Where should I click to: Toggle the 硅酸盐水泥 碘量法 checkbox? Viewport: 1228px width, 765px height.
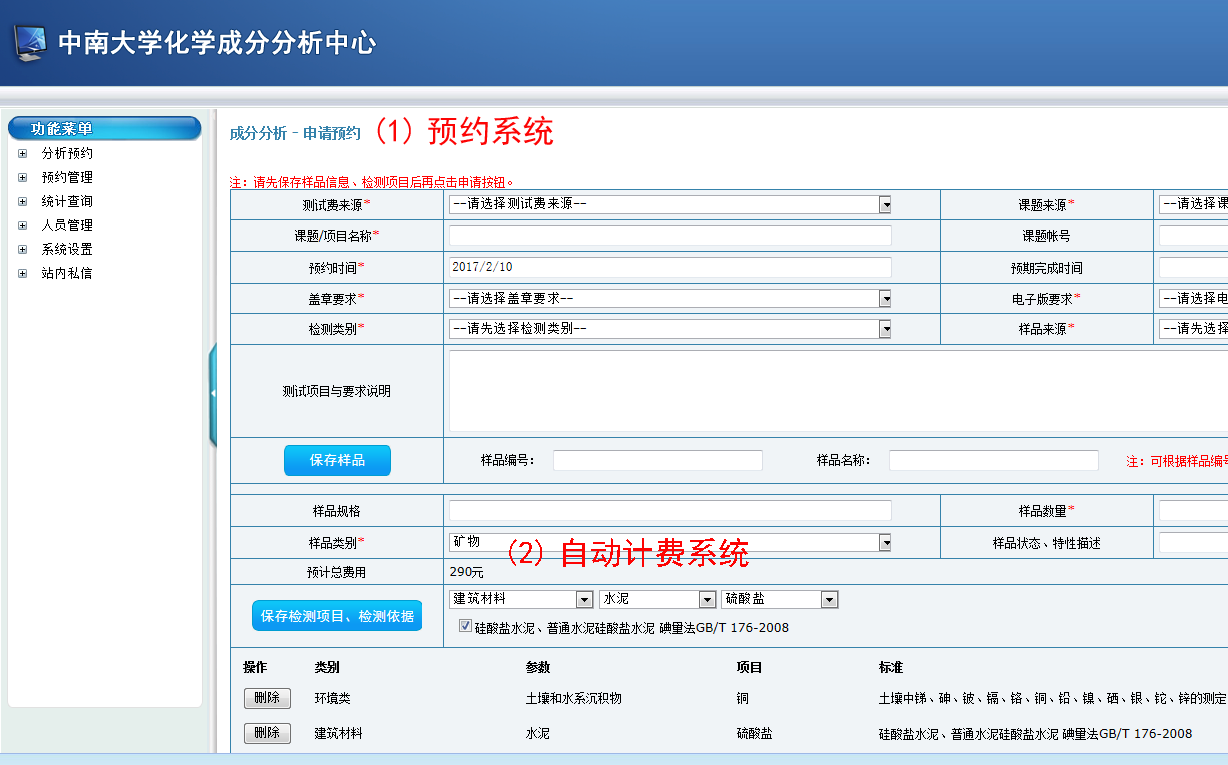coord(465,626)
